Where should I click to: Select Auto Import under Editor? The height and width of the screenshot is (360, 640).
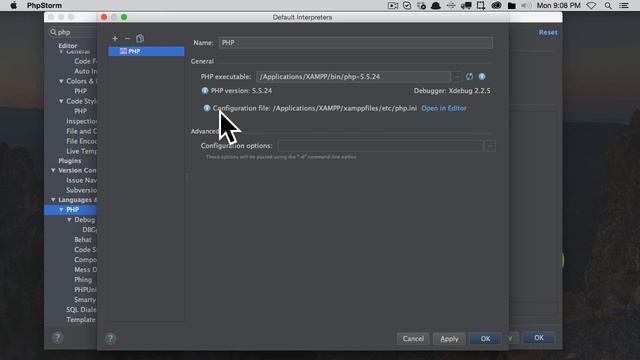(x=85, y=71)
